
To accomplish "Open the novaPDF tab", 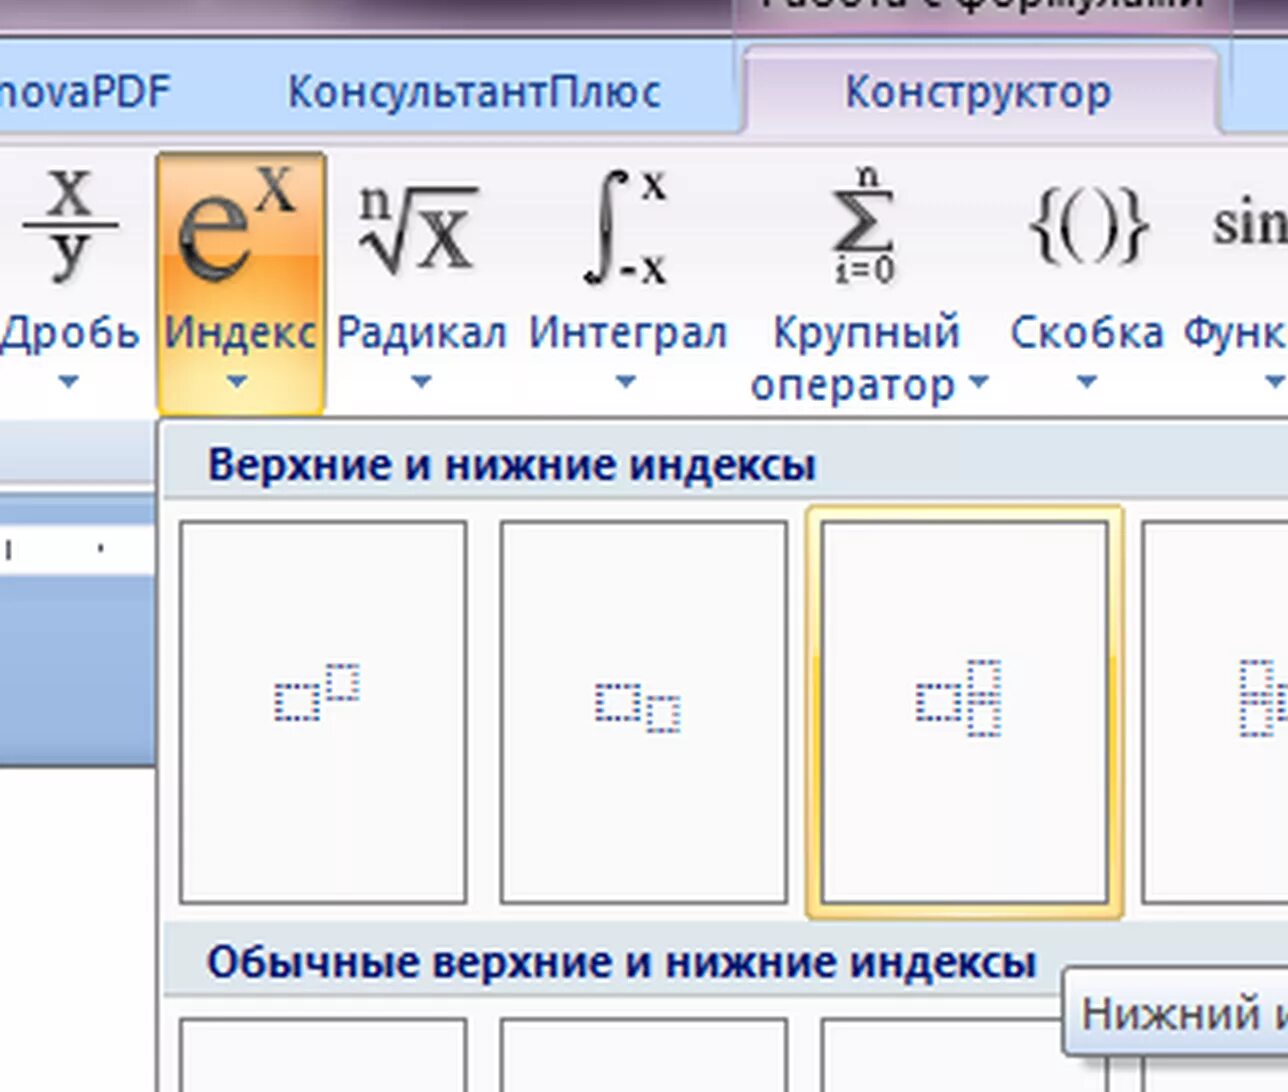I will click(x=85, y=92).
